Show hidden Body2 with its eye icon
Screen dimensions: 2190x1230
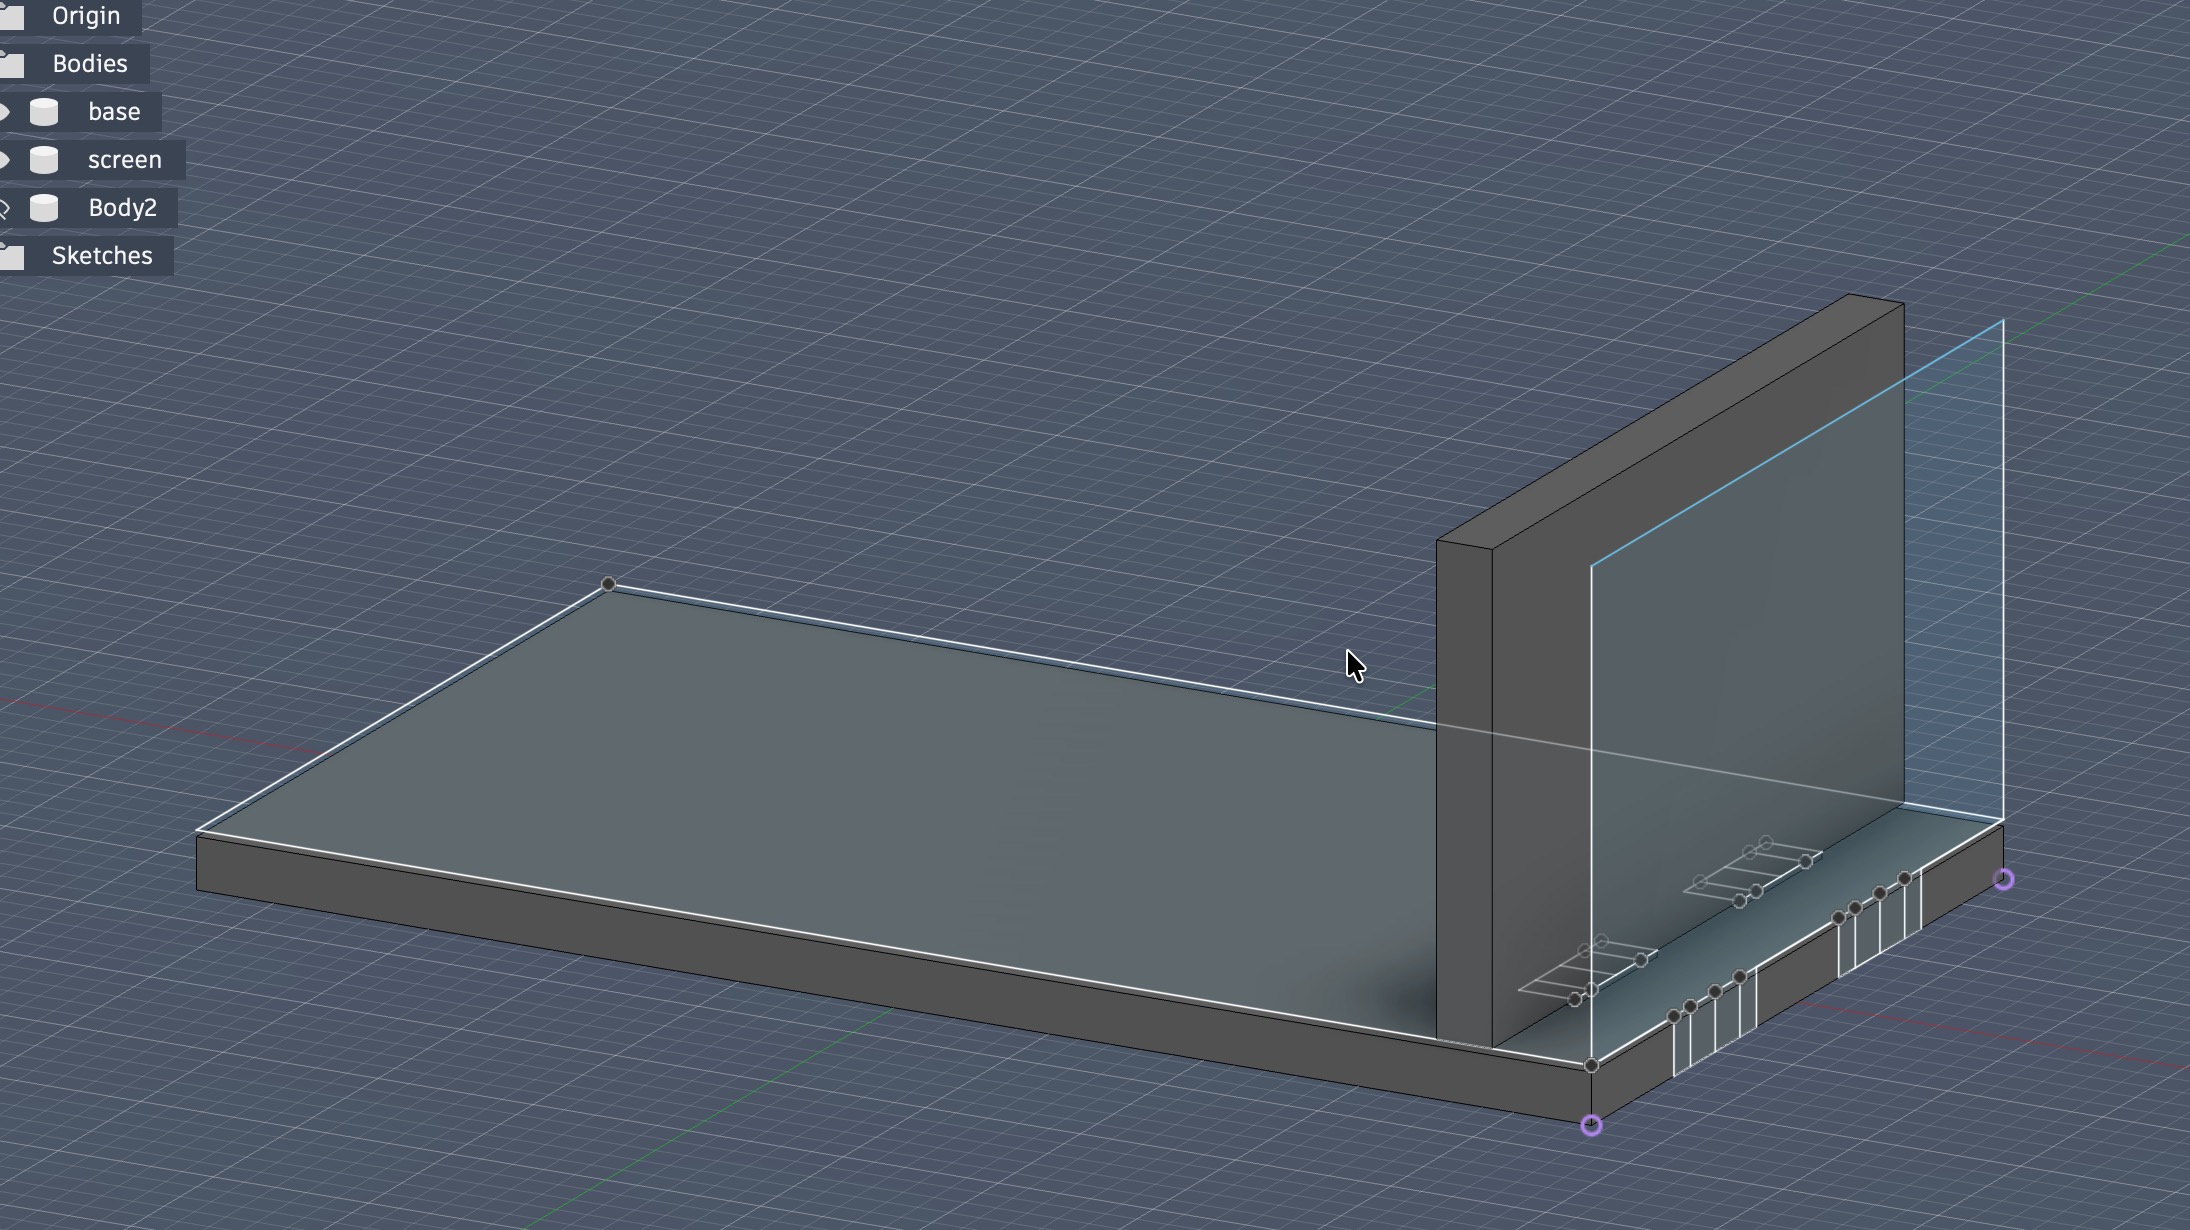[x=4, y=208]
